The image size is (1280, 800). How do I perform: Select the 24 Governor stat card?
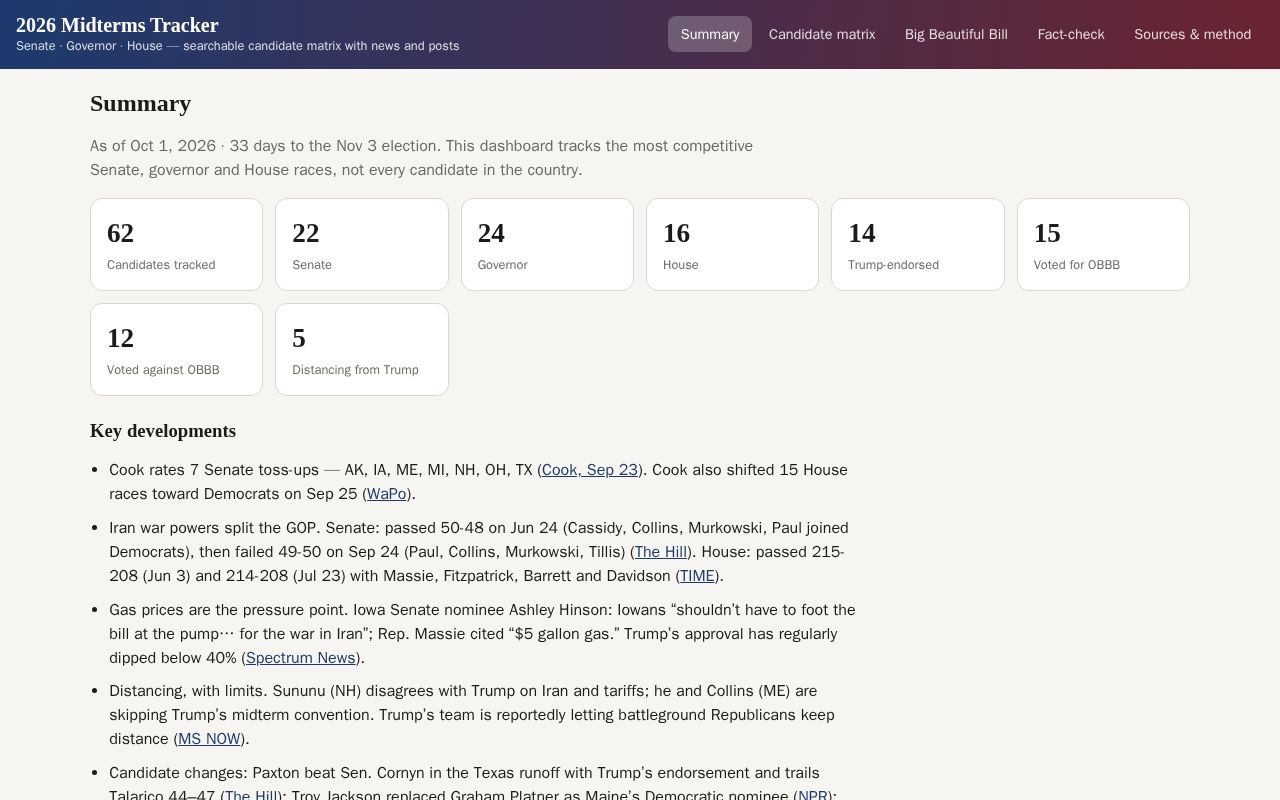547,244
